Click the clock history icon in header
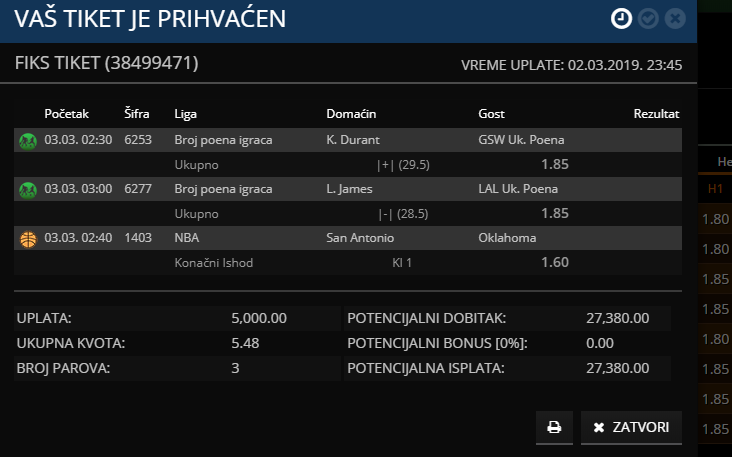This screenshot has height=457, width=732. click(621, 19)
